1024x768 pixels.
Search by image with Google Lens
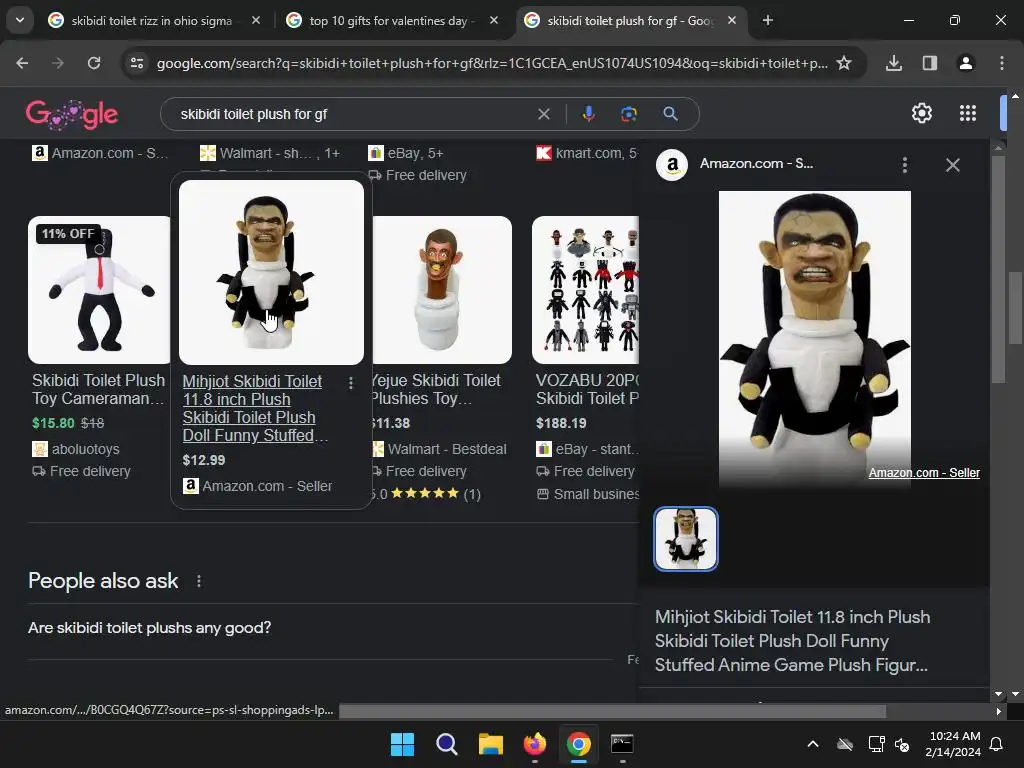(628, 114)
